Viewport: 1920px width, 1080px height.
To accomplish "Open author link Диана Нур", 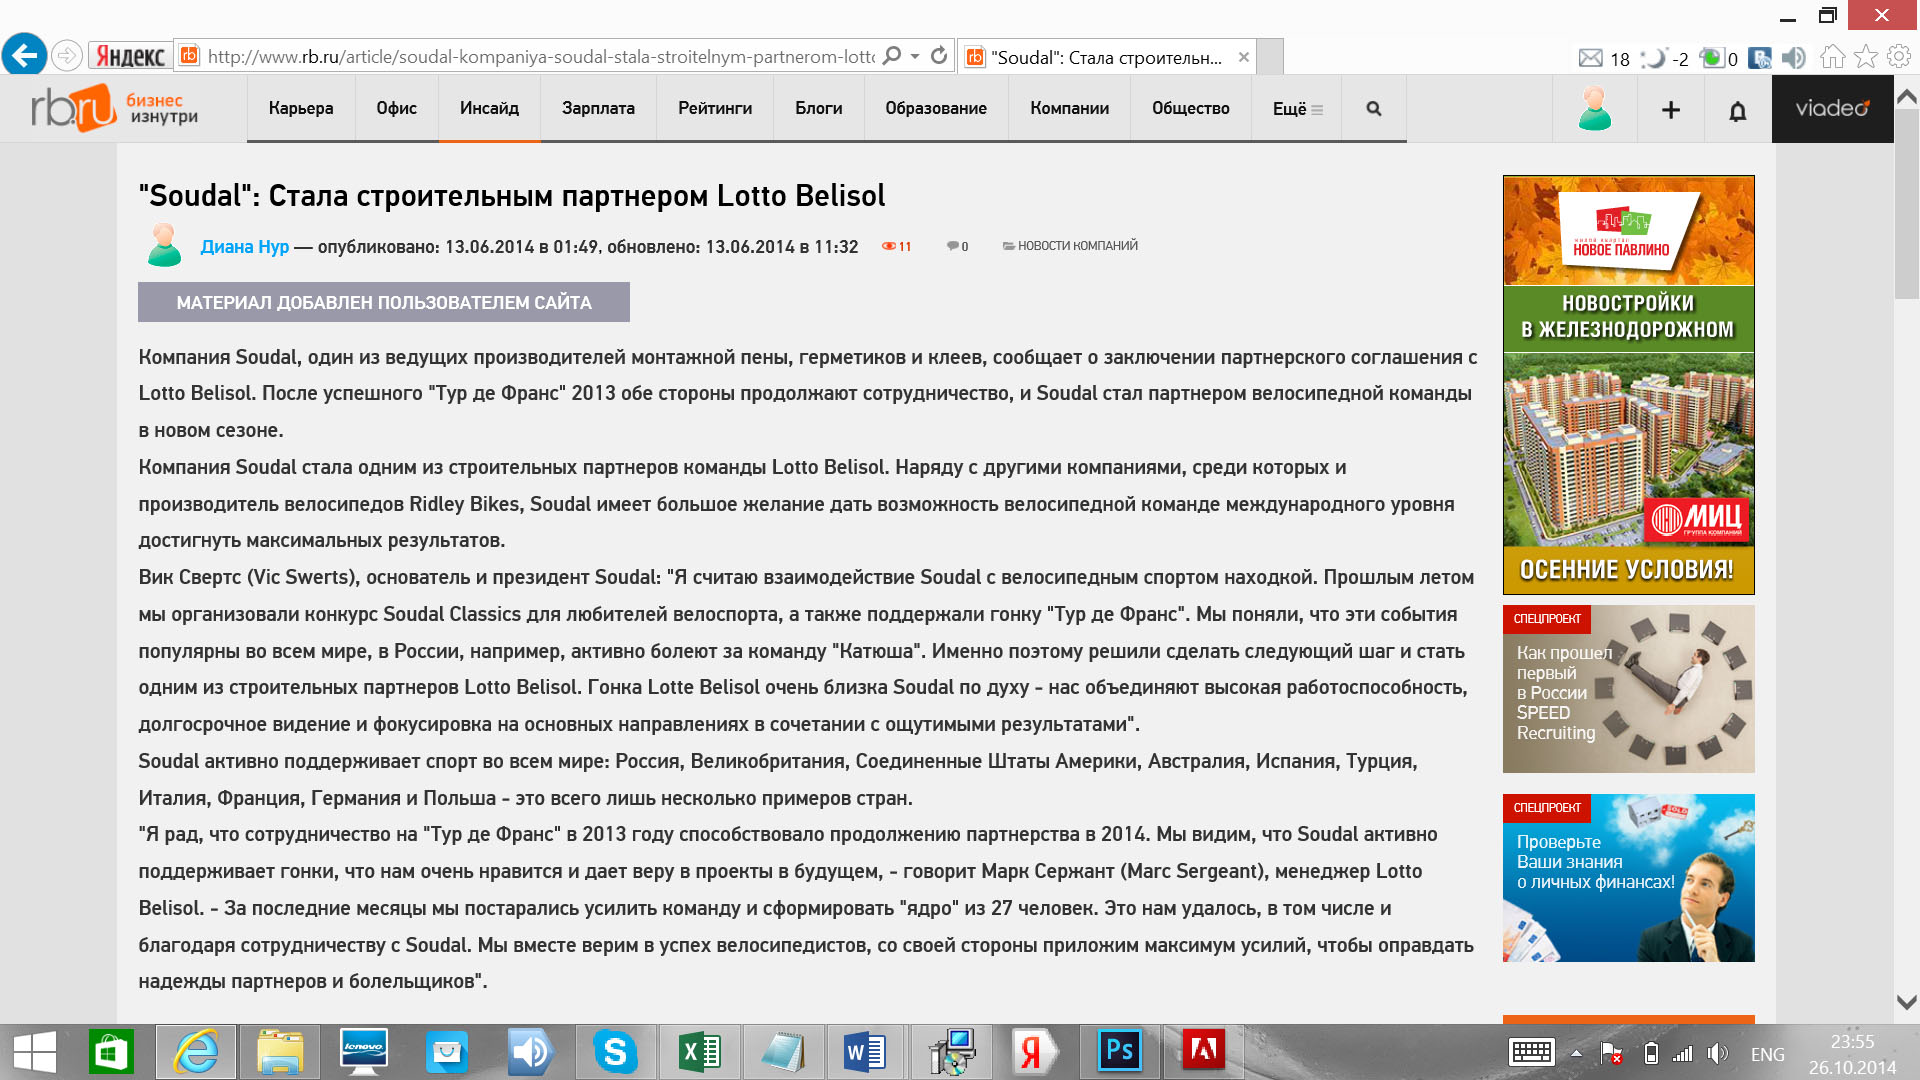I will pos(244,247).
